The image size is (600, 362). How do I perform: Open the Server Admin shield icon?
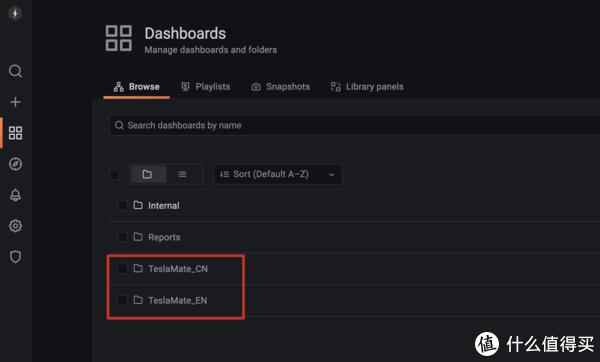coord(15,257)
